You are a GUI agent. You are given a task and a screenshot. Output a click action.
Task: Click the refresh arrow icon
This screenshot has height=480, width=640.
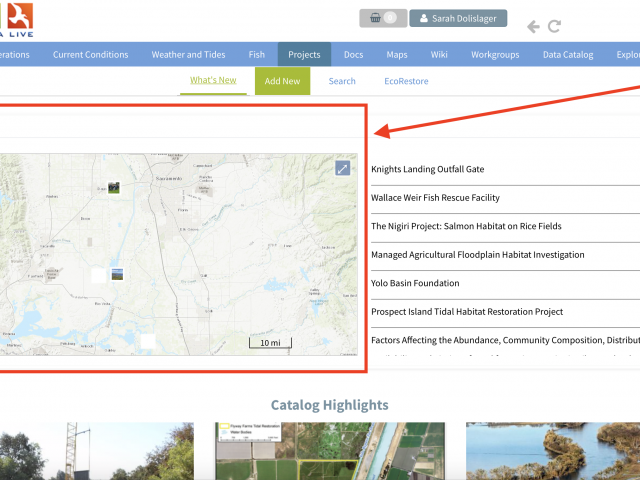click(x=554, y=27)
